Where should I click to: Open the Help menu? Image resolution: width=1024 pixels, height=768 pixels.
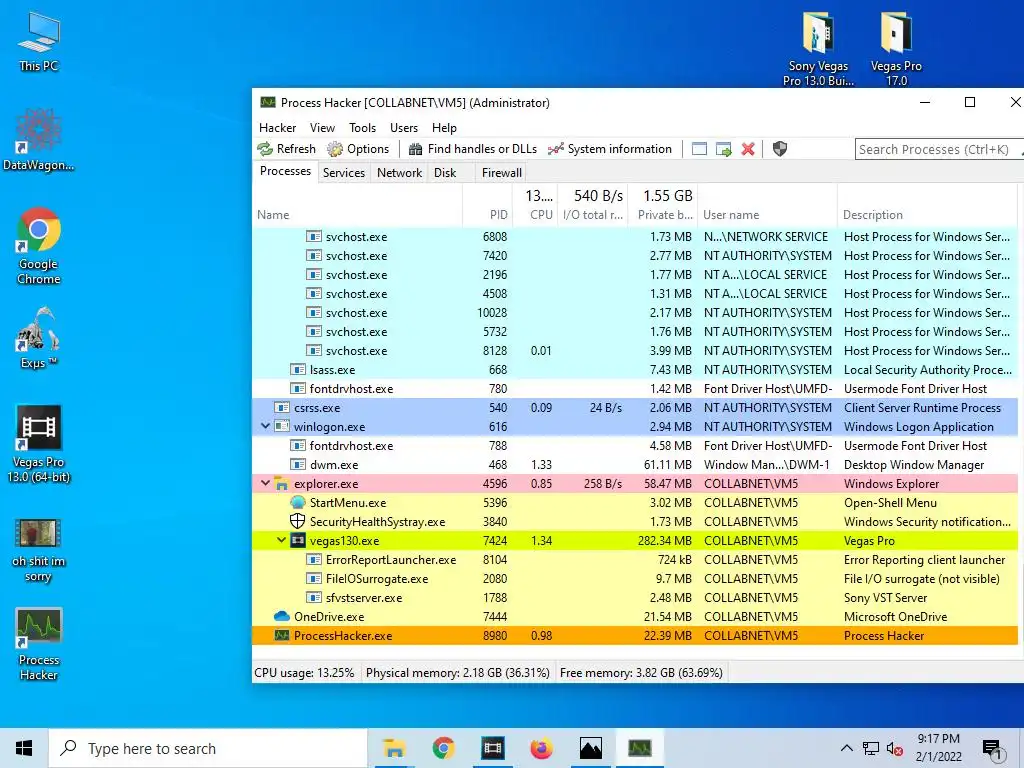(444, 128)
